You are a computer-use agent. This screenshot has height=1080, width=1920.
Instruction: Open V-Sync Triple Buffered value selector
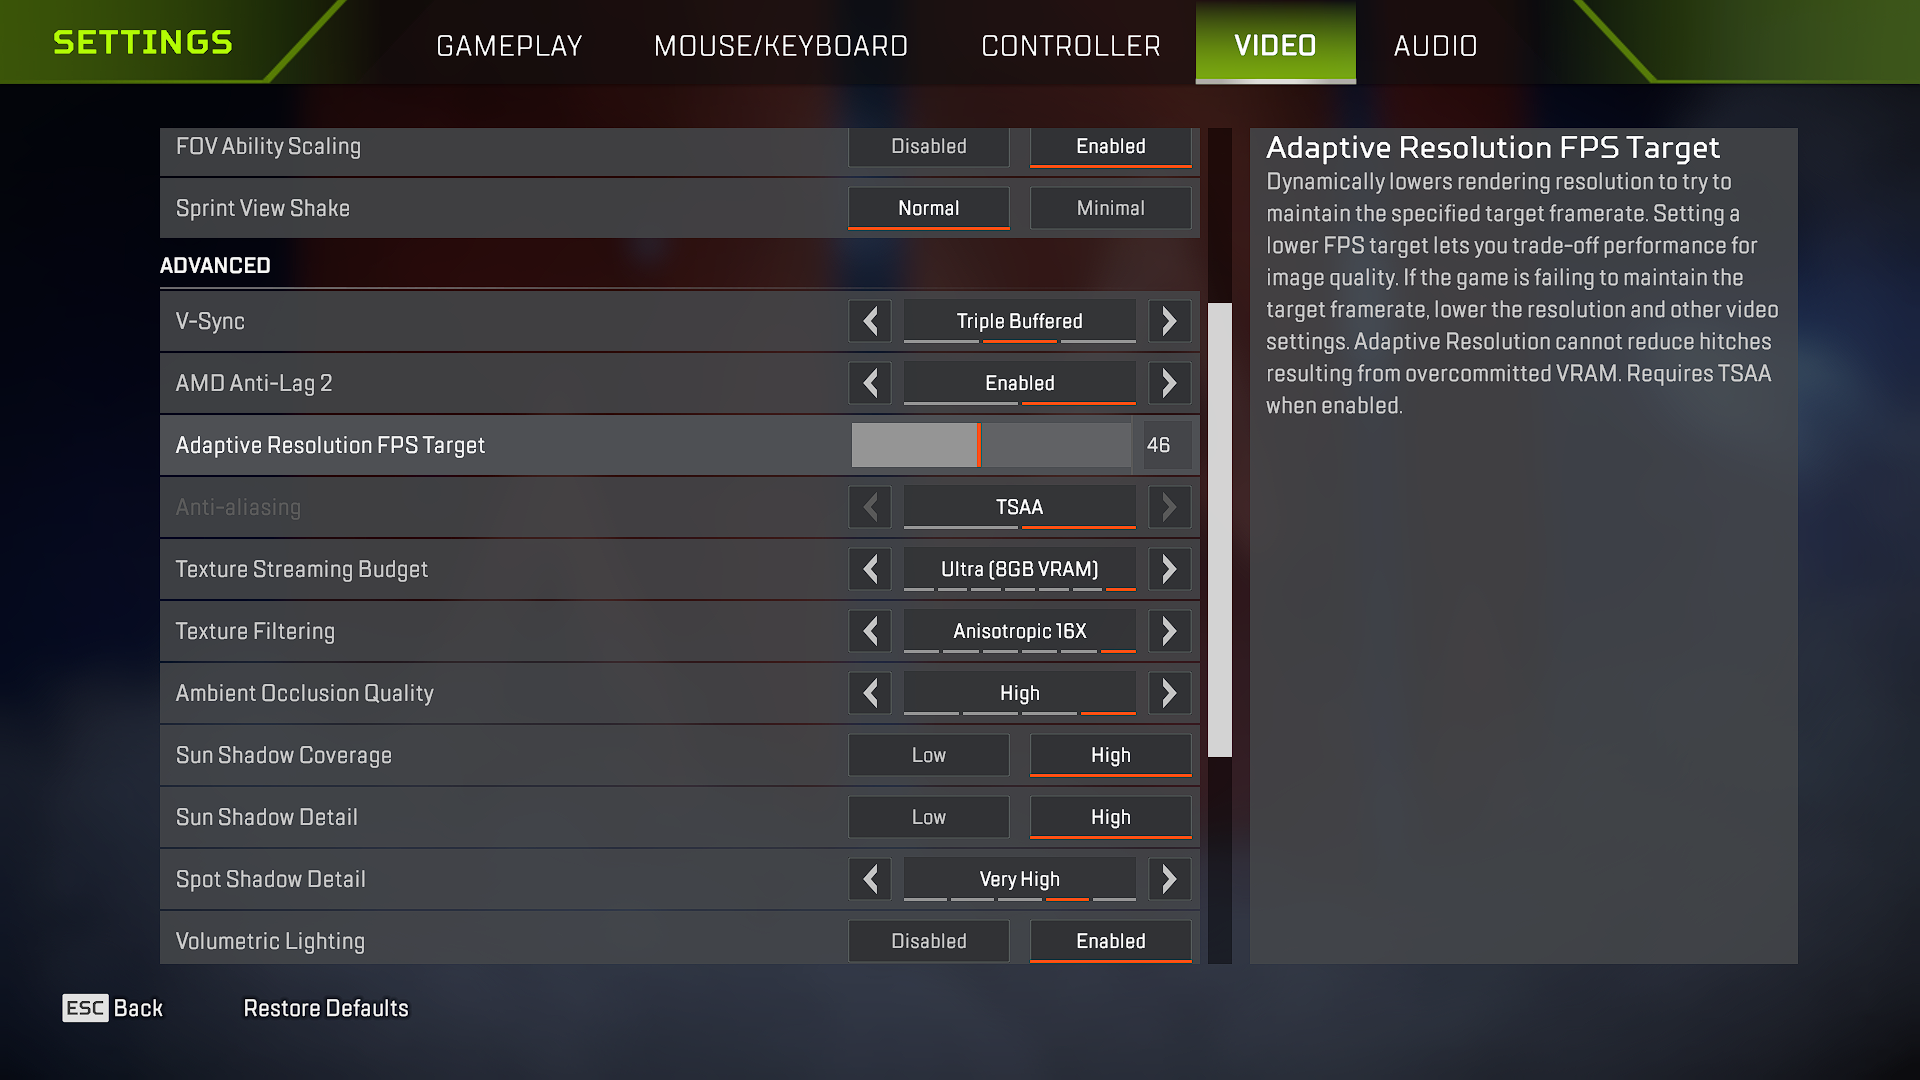(1019, 321)
